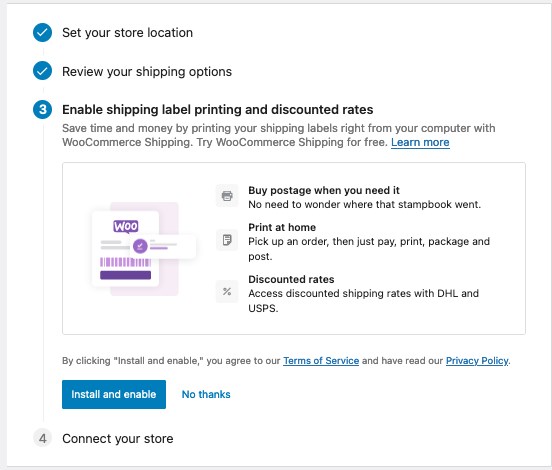Click the Woo shipping label illustration
Screen dimensions: 552x470
143,249
